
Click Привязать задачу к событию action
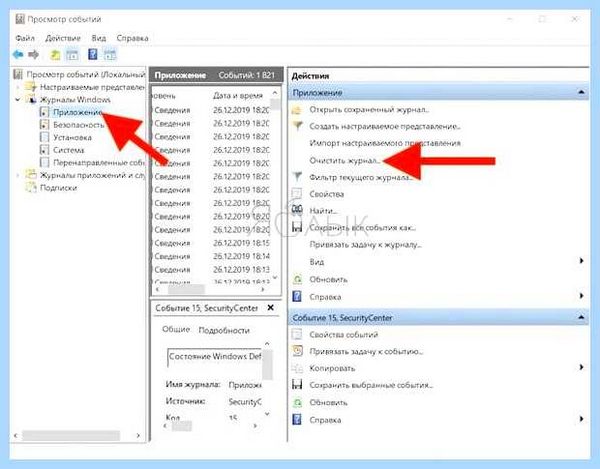pos(366,352)
